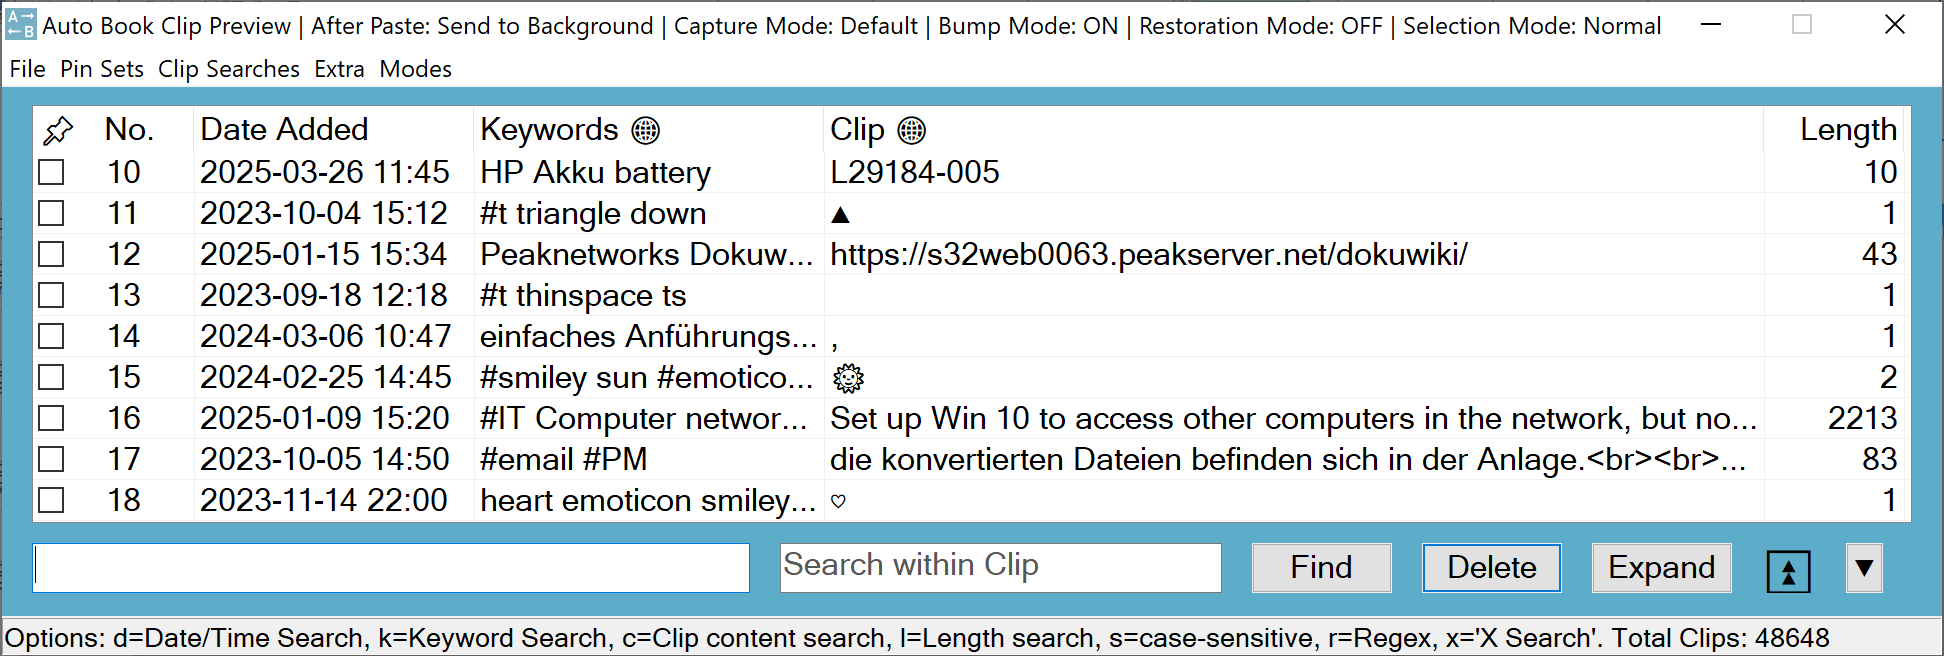Click the heart symbol clip in row 18
The height and width of the screenshot is (656, 1944).
pyautogui.click(x=838, y=501)
